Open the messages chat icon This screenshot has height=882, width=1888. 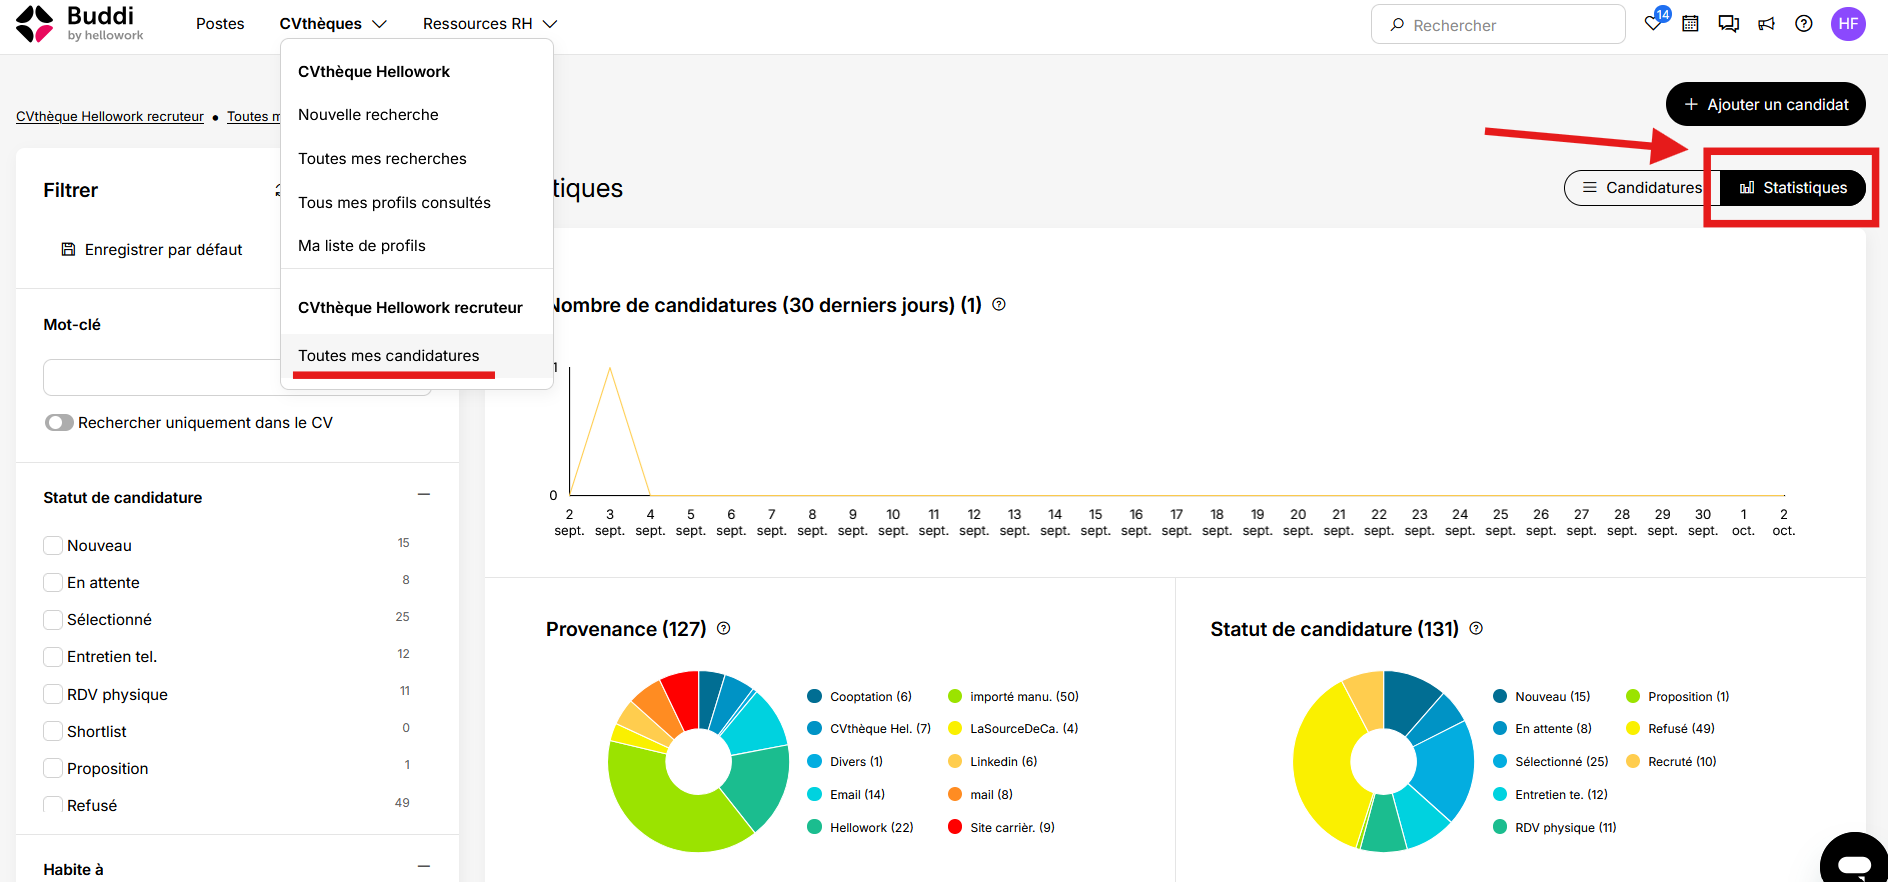[1728, 24]
